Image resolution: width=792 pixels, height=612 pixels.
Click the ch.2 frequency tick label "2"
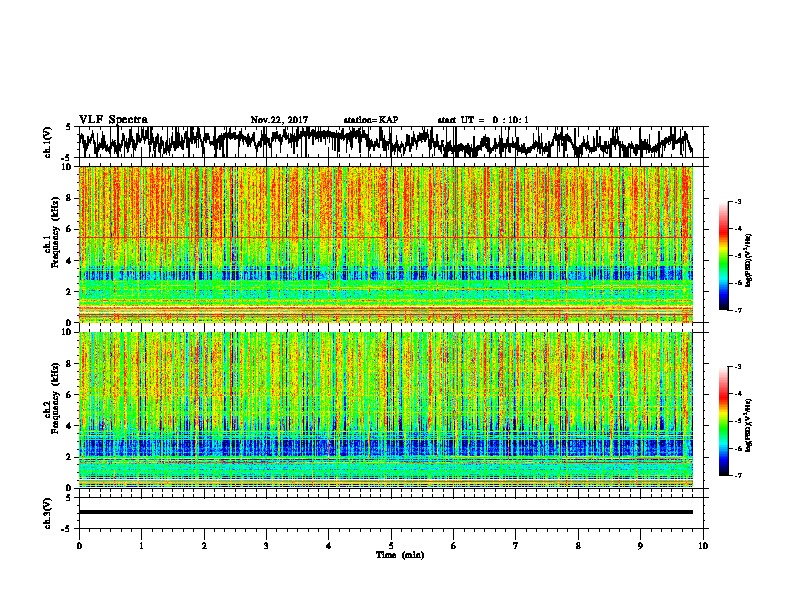70,457
